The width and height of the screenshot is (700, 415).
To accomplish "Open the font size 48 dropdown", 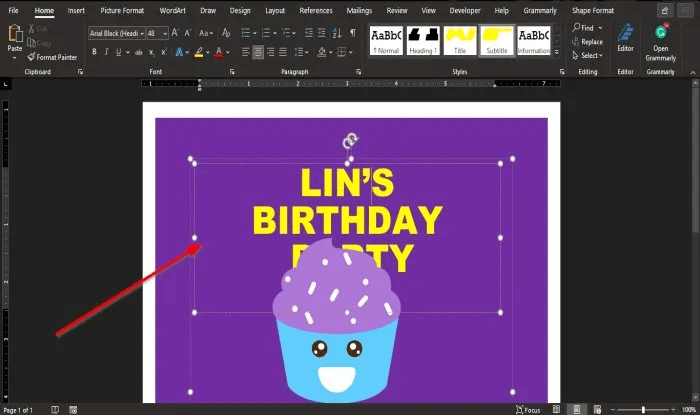I will coord(165,33).
